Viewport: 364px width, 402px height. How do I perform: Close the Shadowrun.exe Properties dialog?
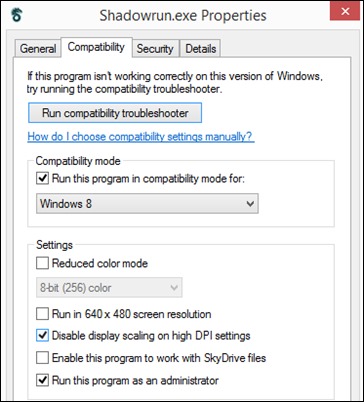tap(345, 11)
